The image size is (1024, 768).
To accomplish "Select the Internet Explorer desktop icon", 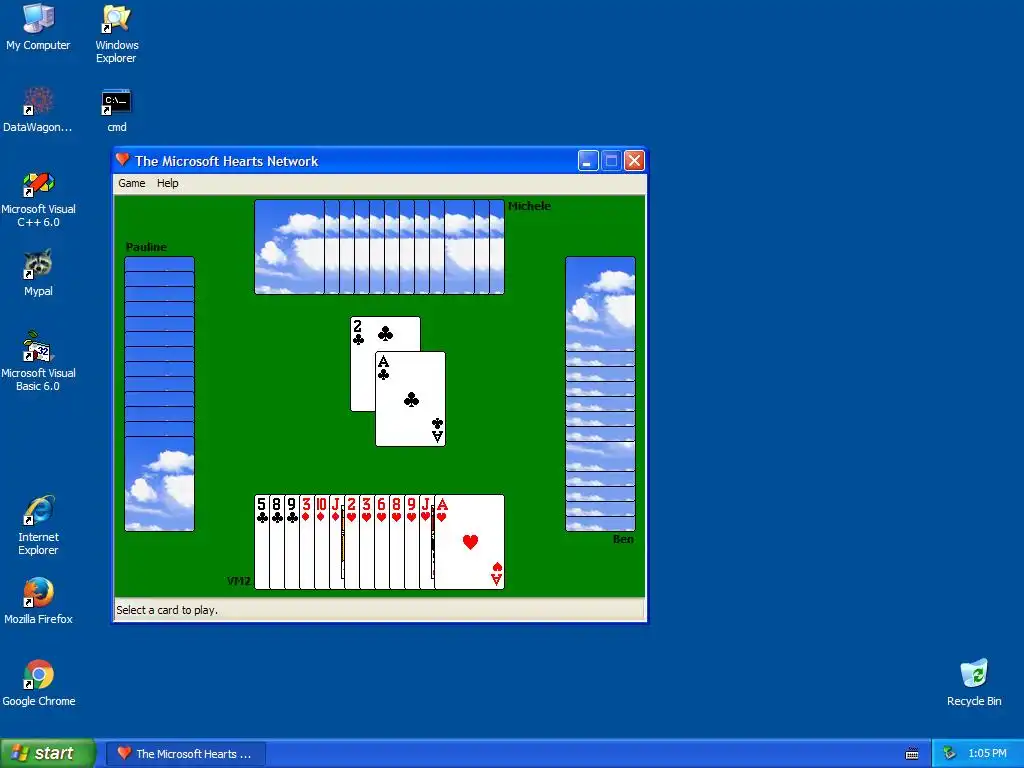I will (38, 526).
